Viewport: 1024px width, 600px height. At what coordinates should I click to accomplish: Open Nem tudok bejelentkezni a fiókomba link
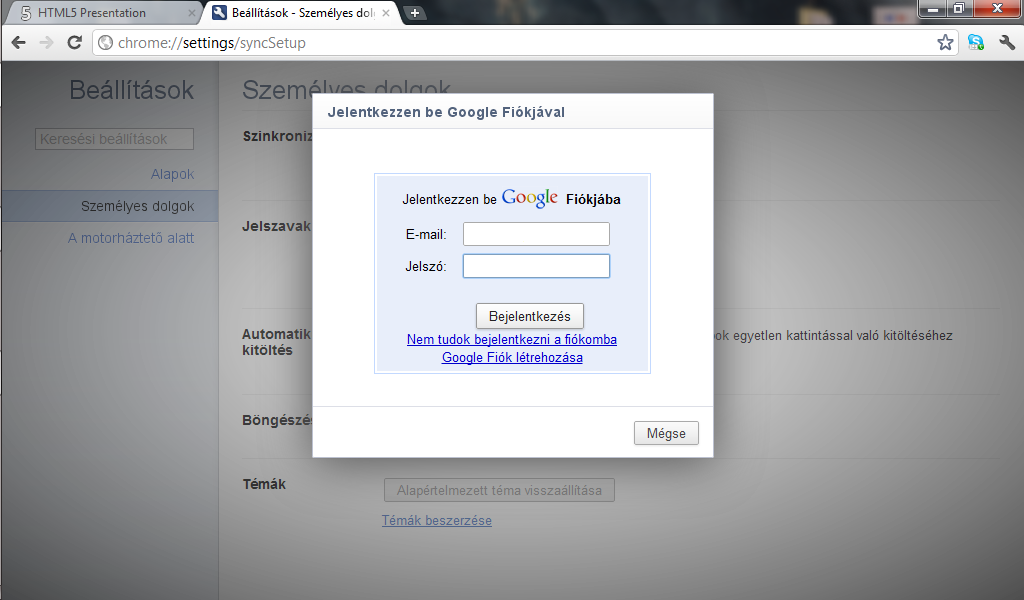coord(511,339)
